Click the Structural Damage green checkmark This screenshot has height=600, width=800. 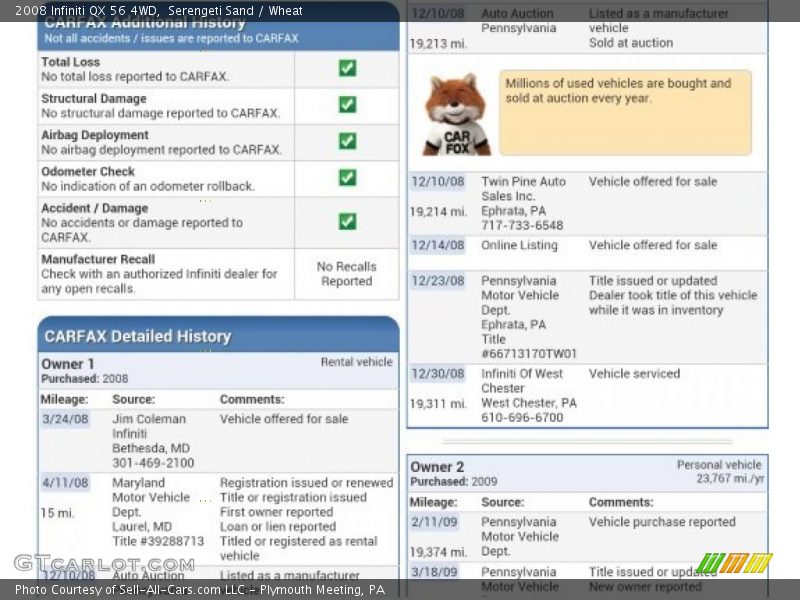point(347,105)
